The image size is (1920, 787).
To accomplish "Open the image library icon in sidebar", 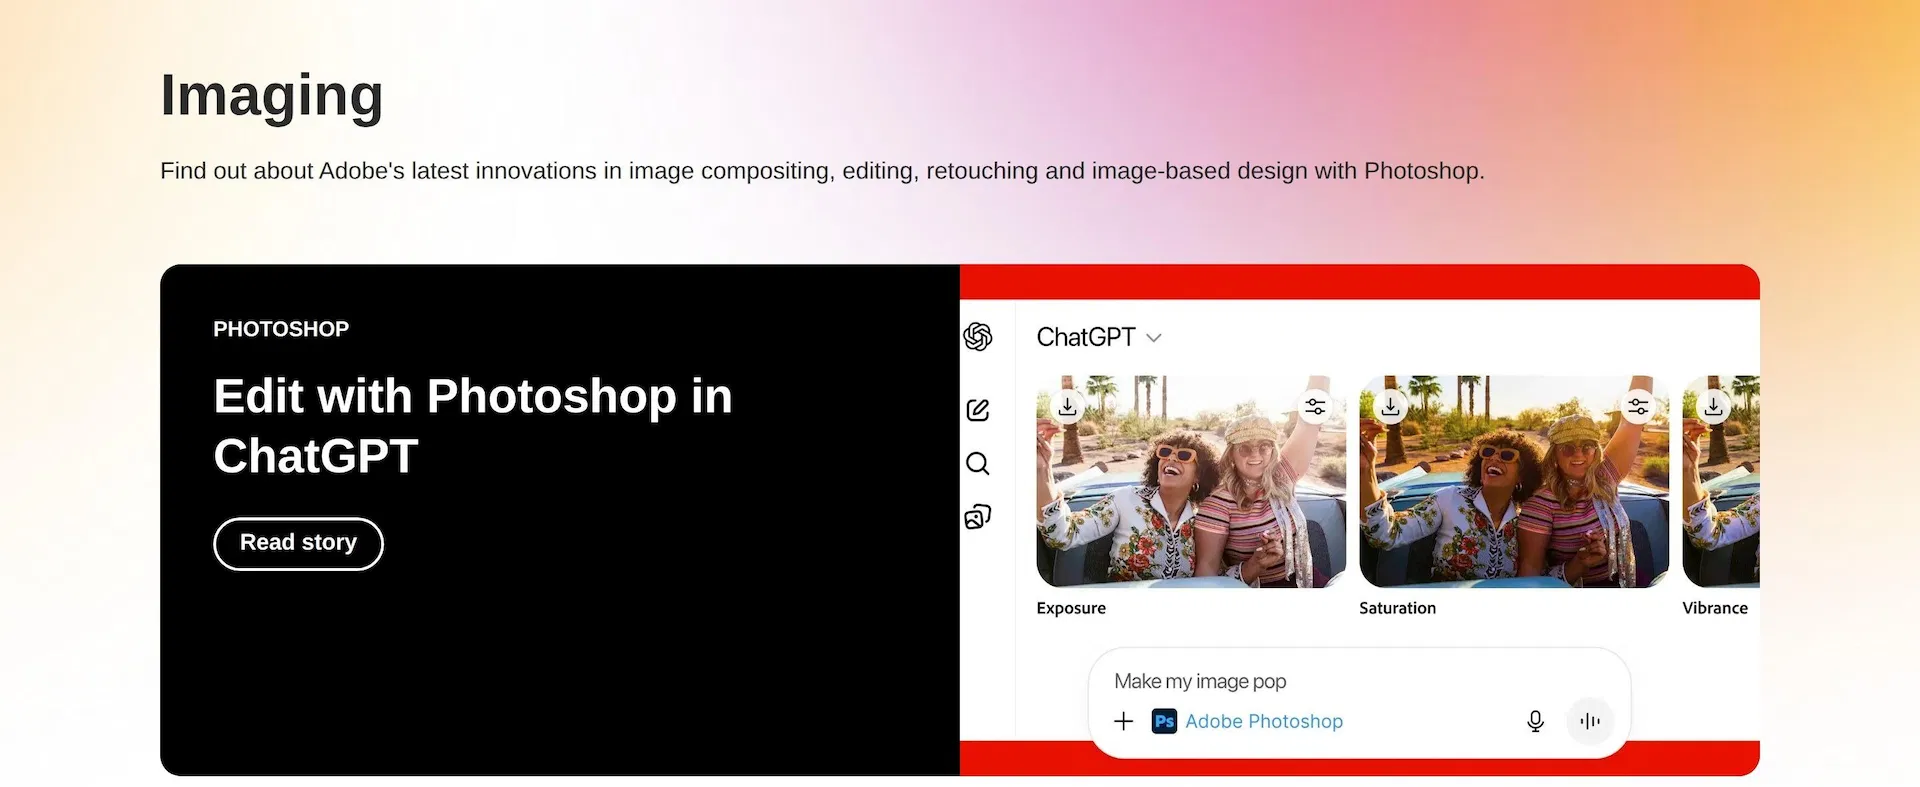I will [978, 517].
